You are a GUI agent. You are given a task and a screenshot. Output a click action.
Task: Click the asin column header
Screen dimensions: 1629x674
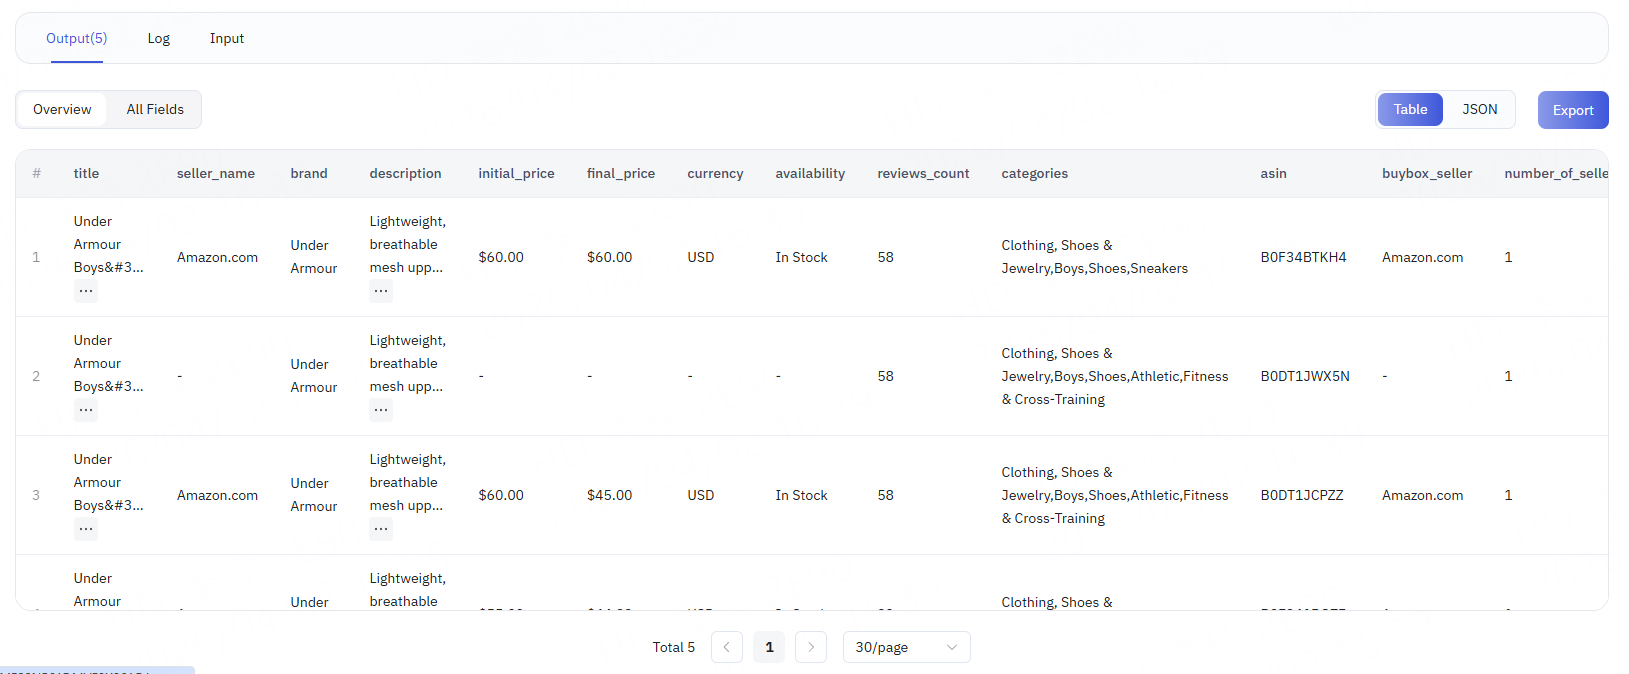tap(1273, 173)
